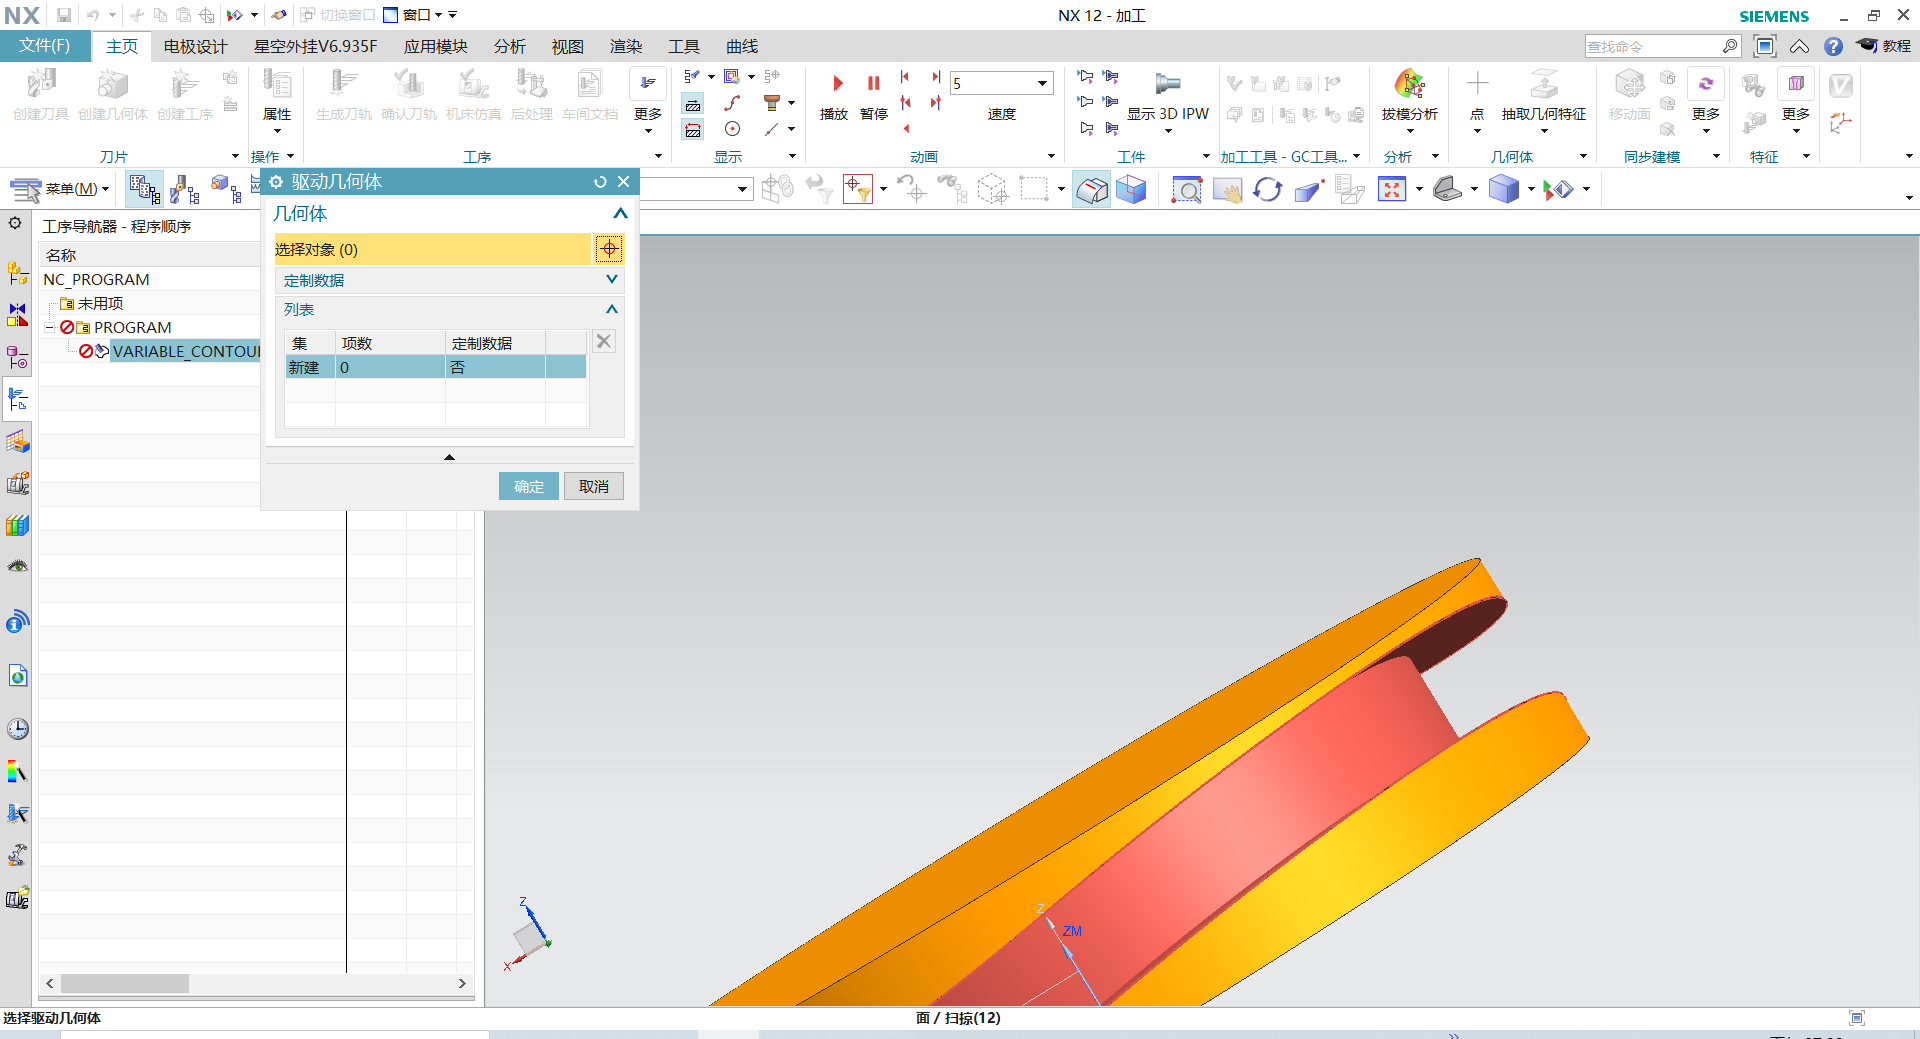Click the selection filter funnel icon
The image size is (1920, 1039).
tap(858, 189)
